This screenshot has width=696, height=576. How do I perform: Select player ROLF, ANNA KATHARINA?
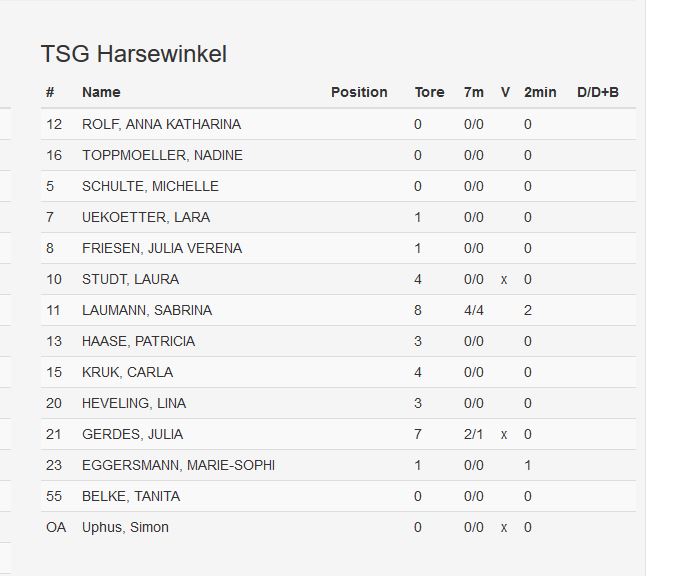click(161, 124)
